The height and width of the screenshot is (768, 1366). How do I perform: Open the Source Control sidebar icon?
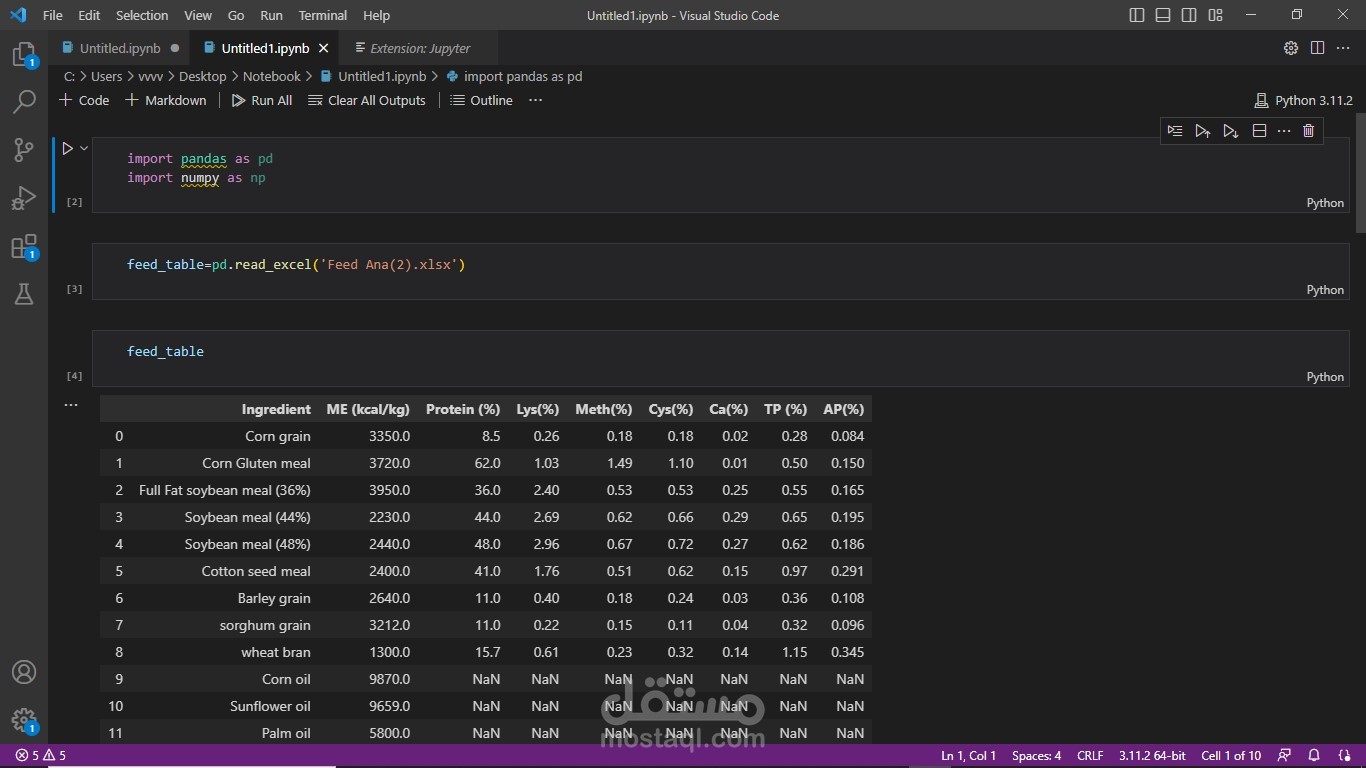coord(24,149)
